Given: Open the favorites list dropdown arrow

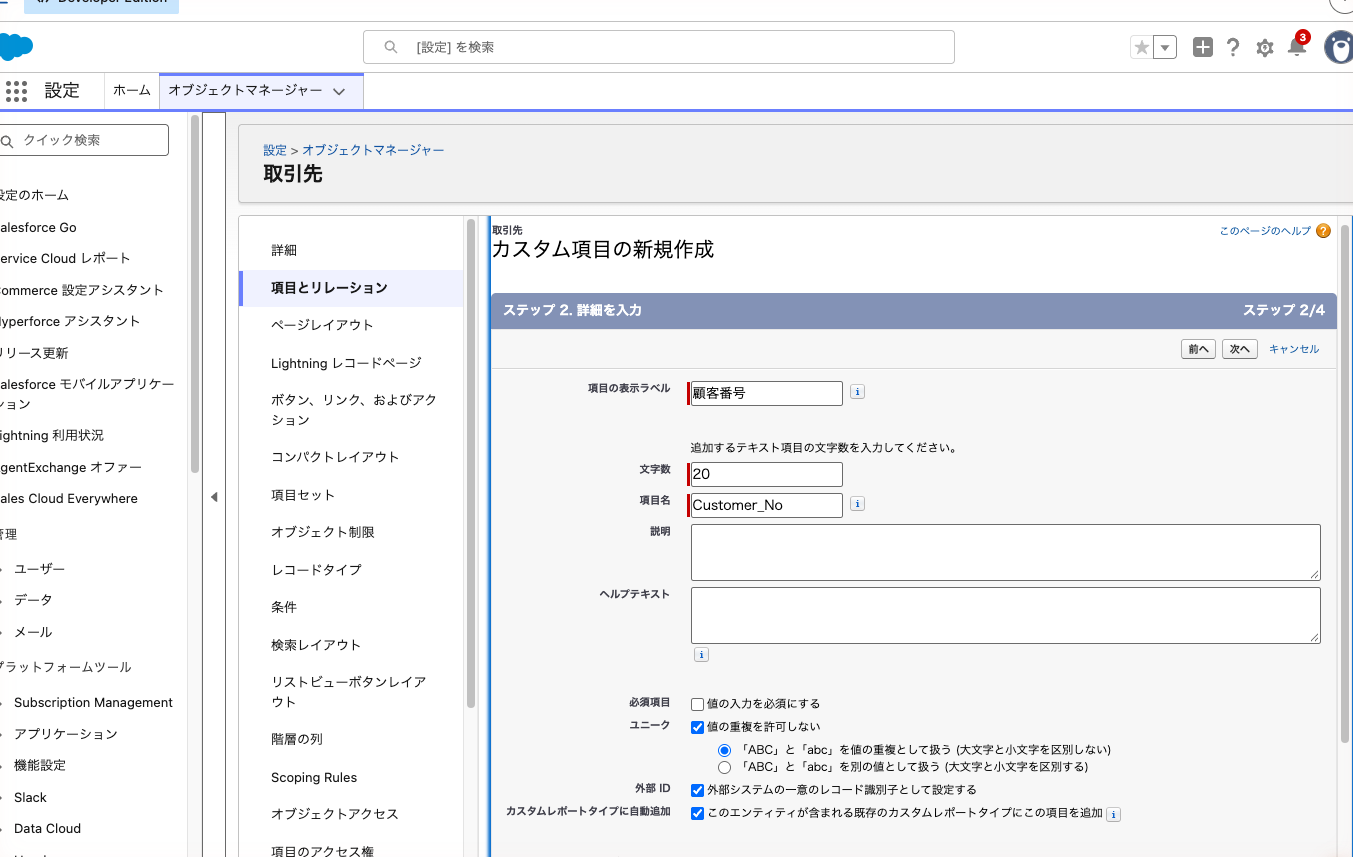Looking at the screenshot, I should (1165, 47).
